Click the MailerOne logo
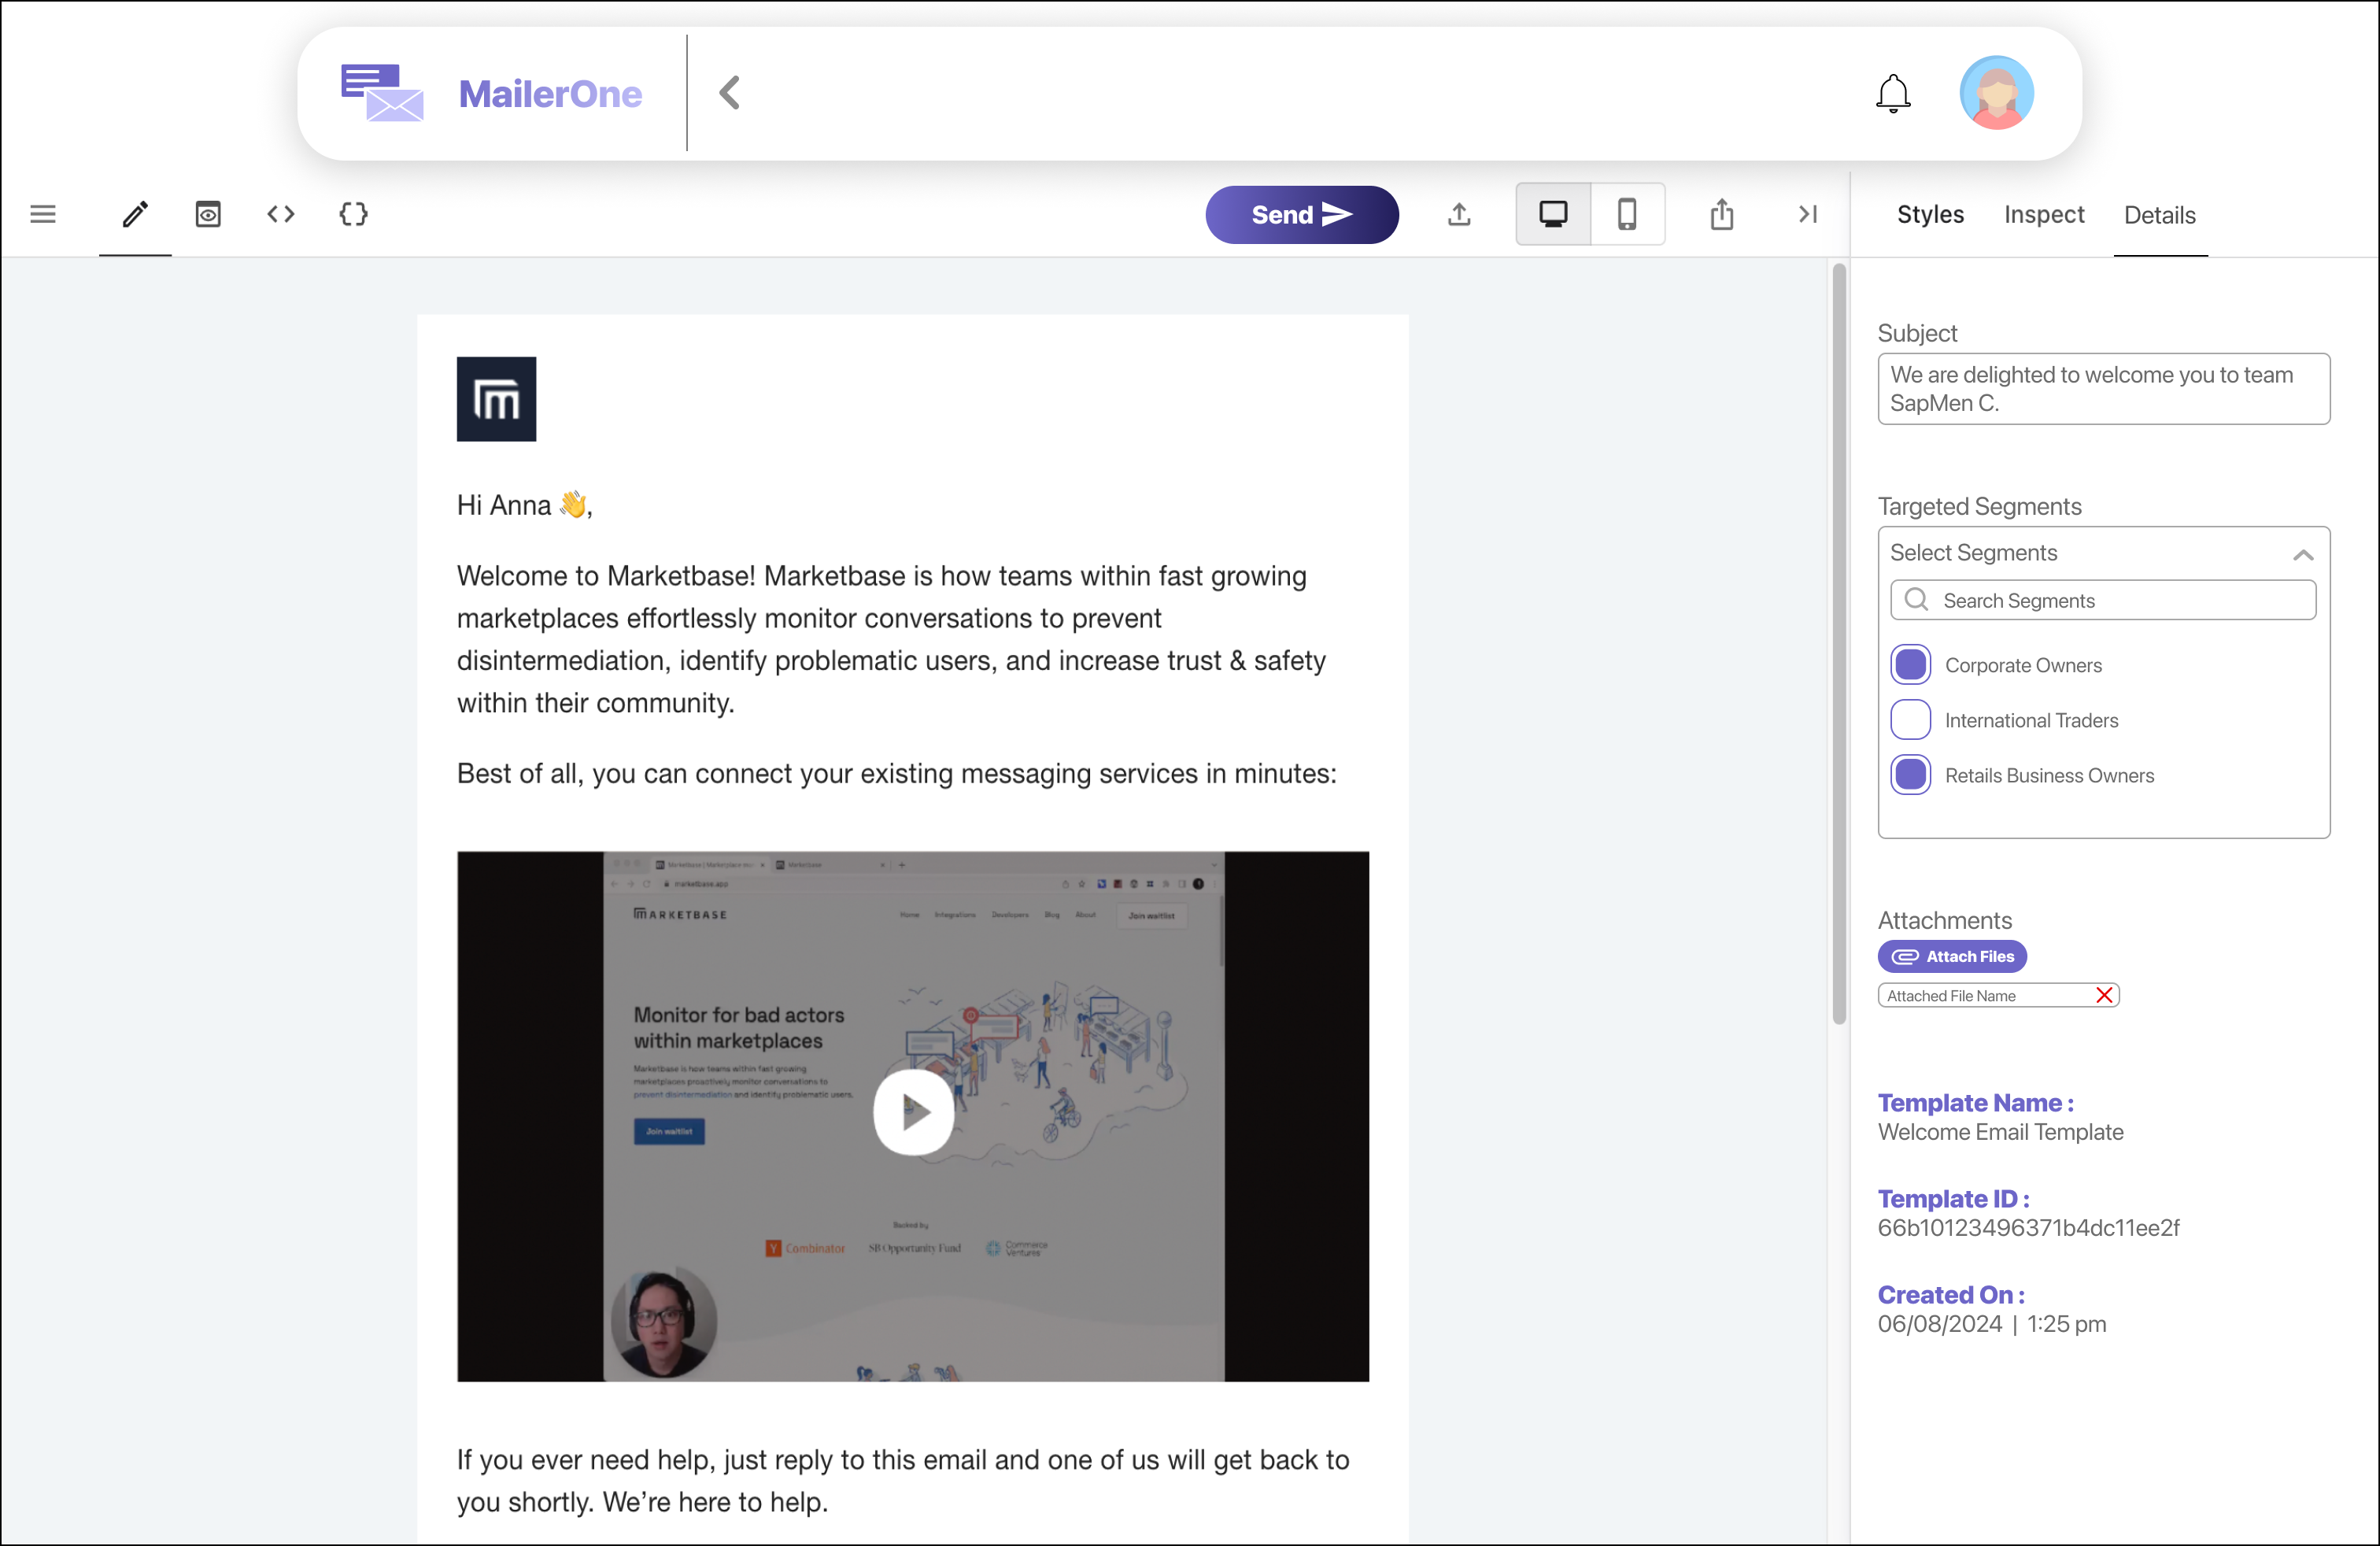Viewport: 2380px width, 1546px height. (x=491, y=93)
